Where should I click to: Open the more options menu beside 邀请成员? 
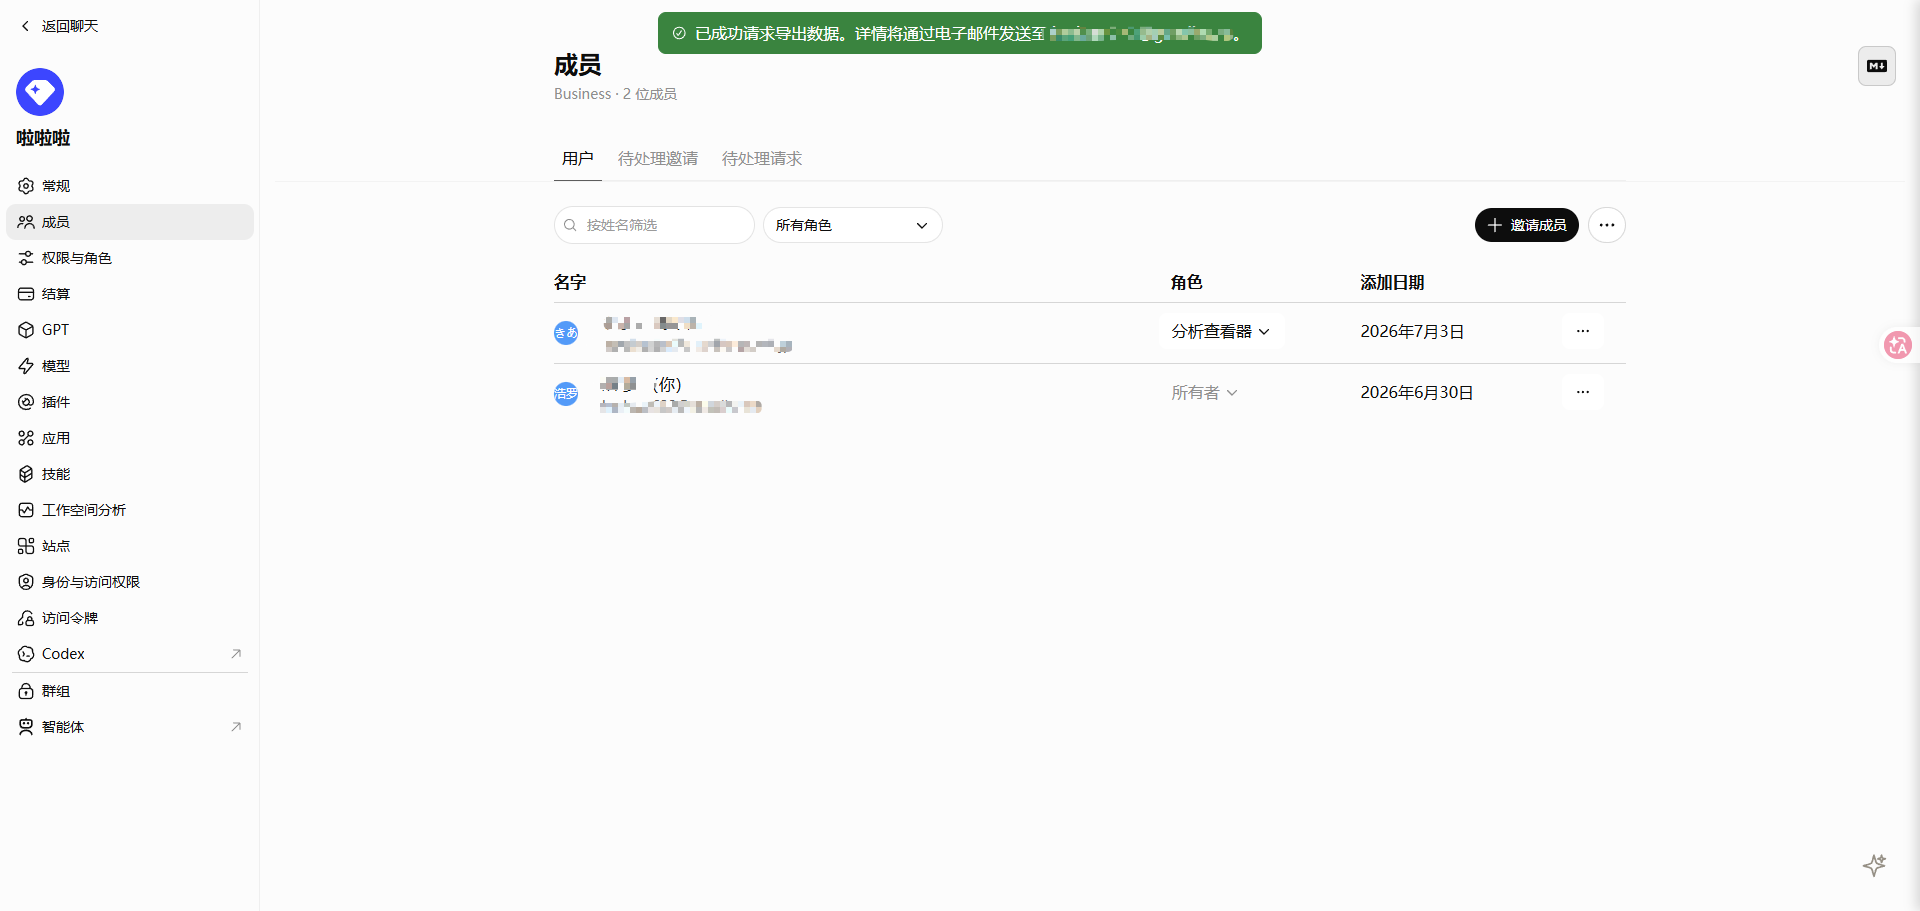coord(1607,225)
